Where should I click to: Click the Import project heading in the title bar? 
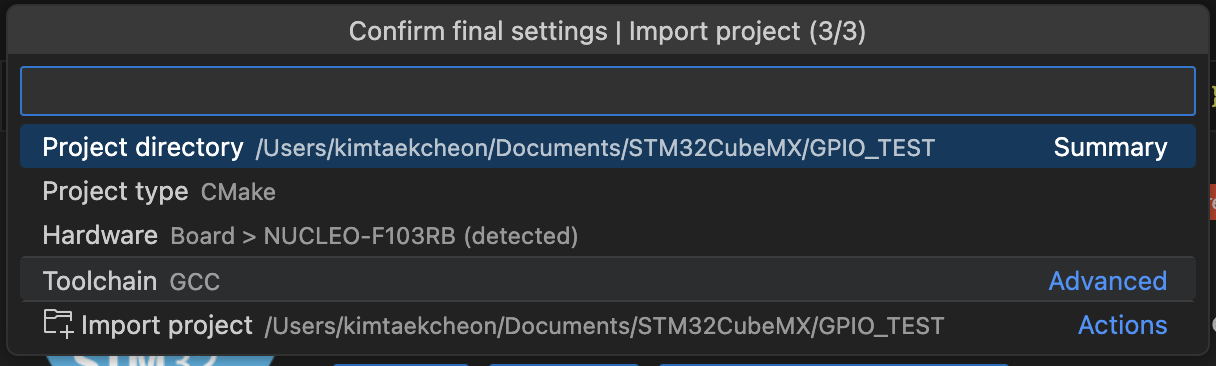click(716, 32)
